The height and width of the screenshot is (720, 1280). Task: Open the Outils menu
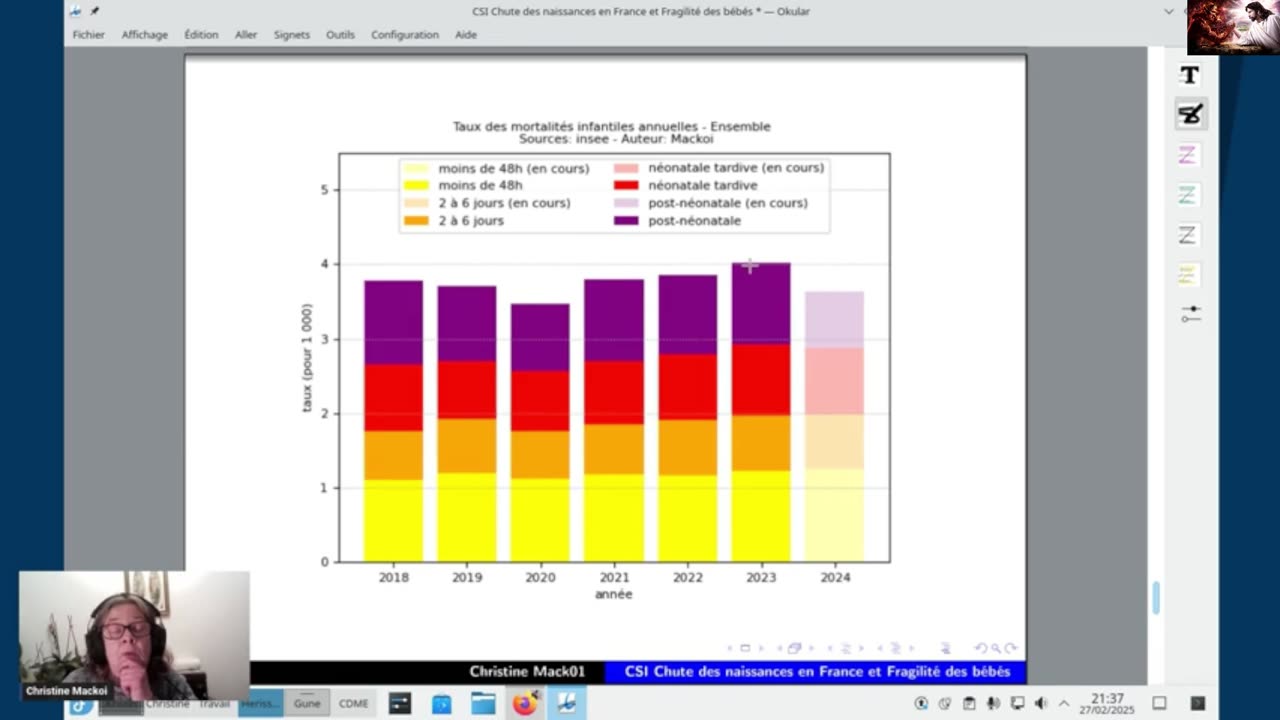click(x=340, y=34)
